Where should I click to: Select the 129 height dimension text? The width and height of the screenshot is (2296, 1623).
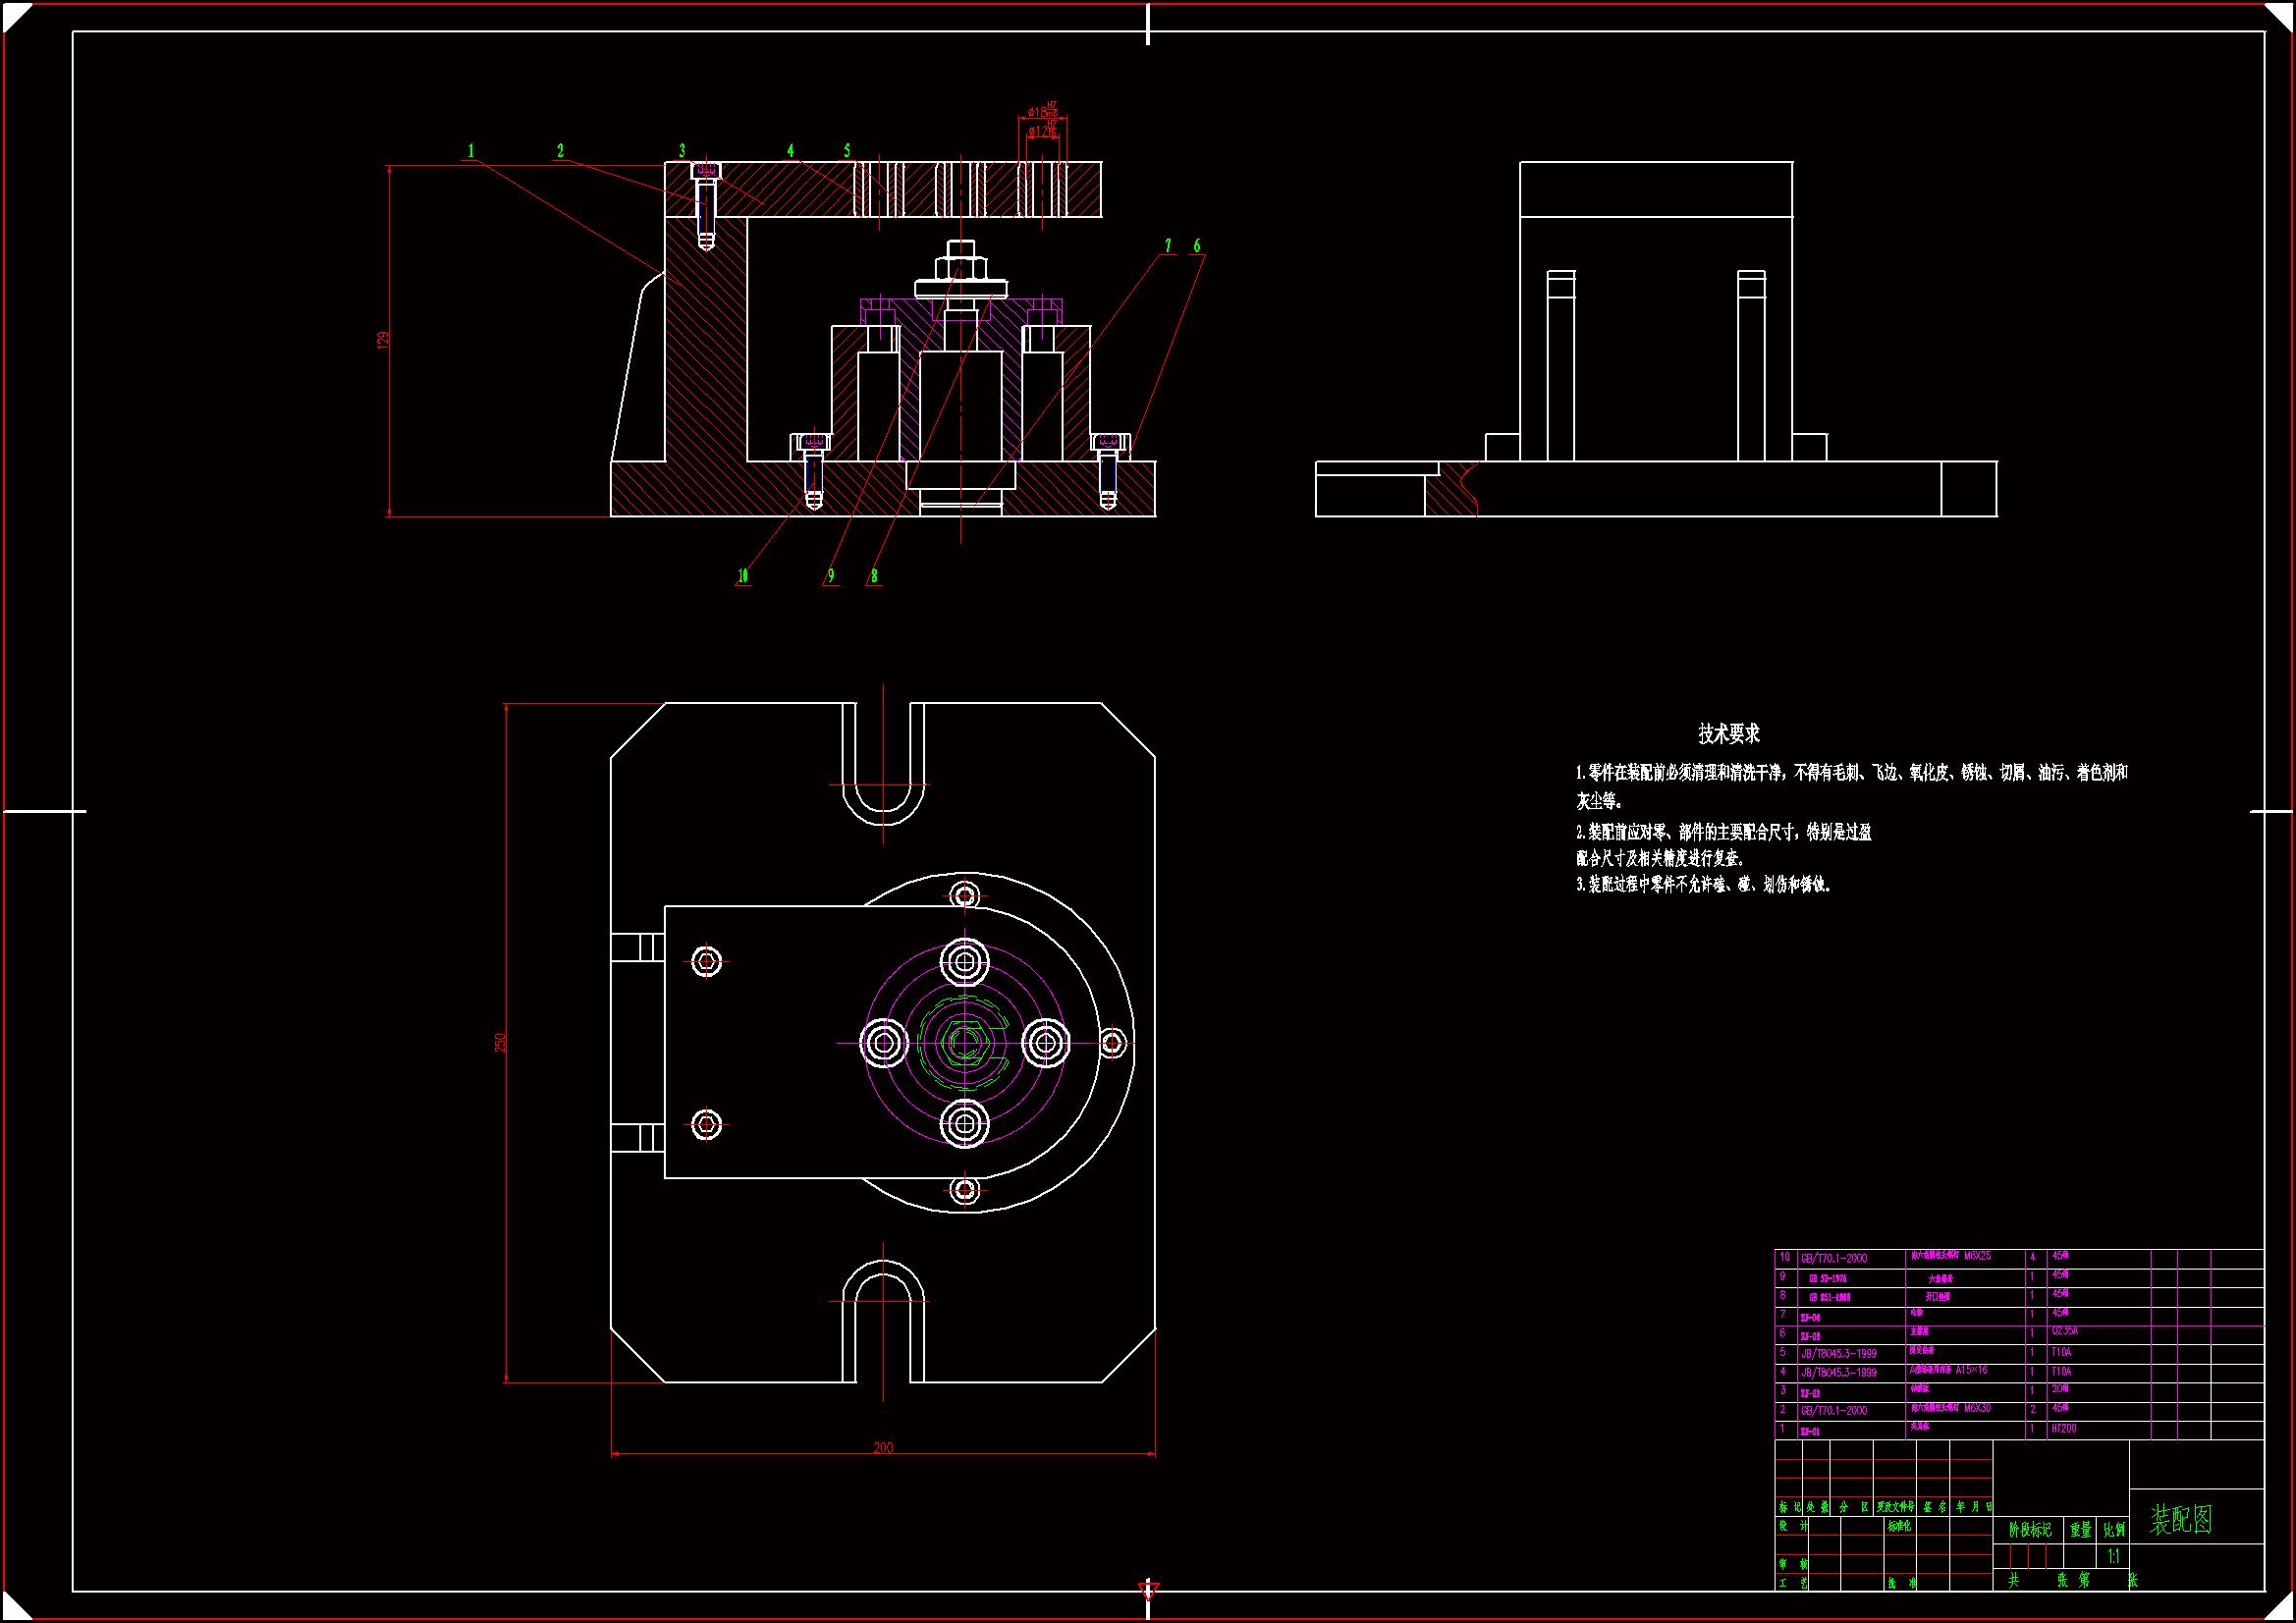[x=383, y=340]
